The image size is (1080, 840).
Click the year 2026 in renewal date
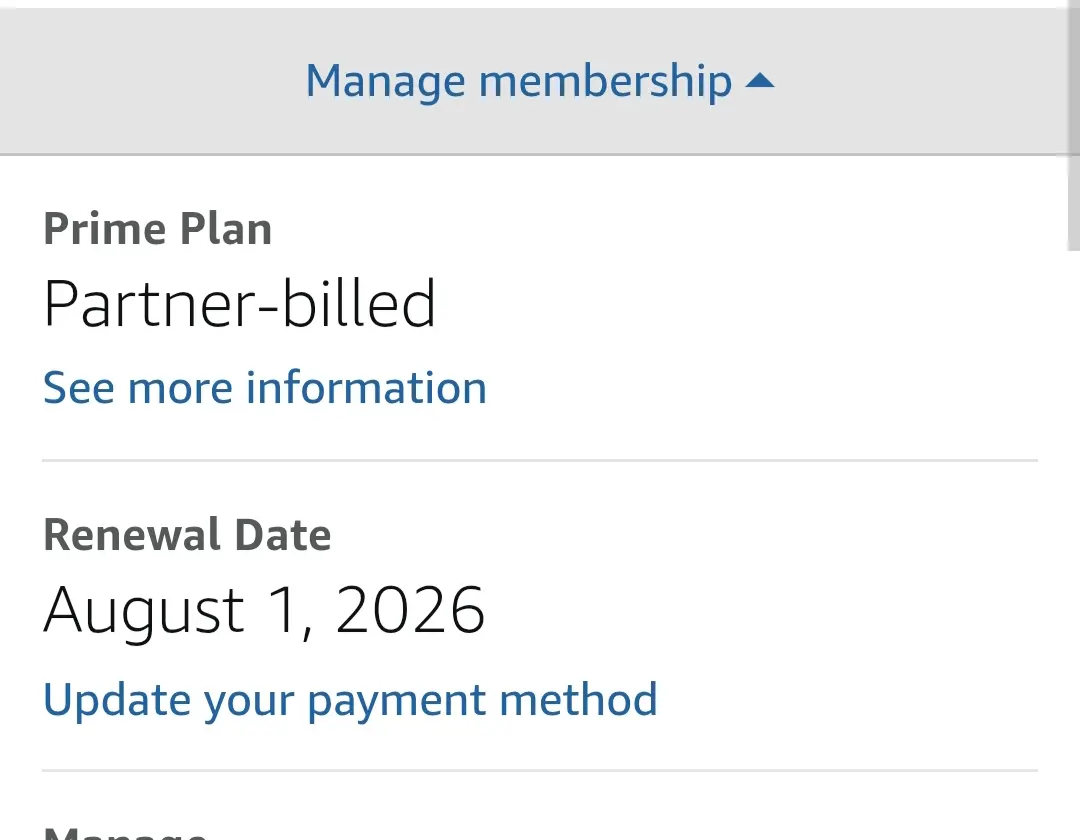coord(411,610)
